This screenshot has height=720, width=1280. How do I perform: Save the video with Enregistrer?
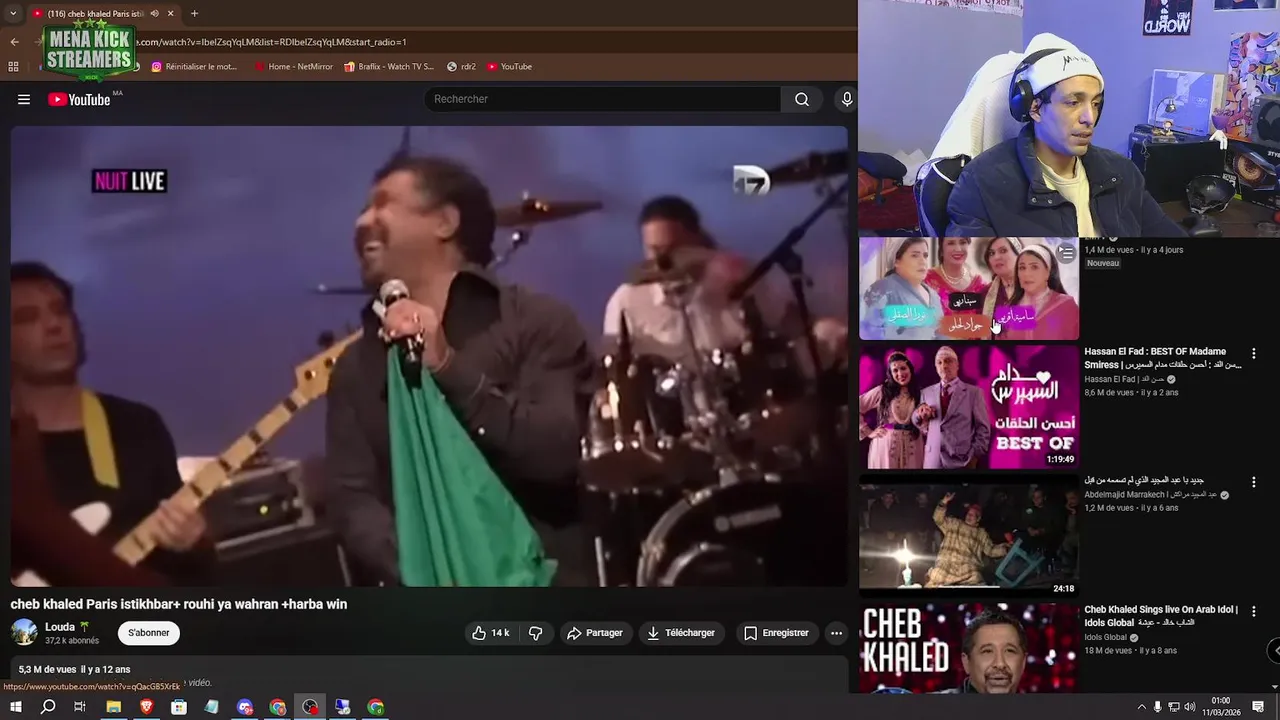click(x=777, y=633)
